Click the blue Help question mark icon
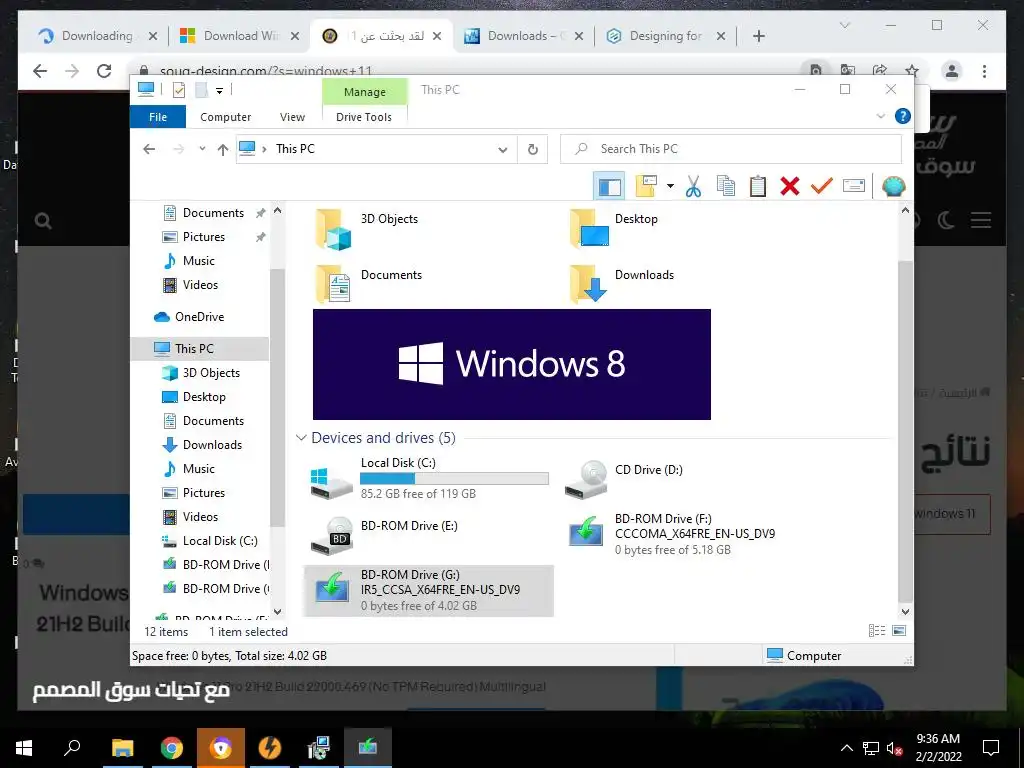Image resolution: width=1024 pixels, height=768 pixels. (x=903, y=116)
